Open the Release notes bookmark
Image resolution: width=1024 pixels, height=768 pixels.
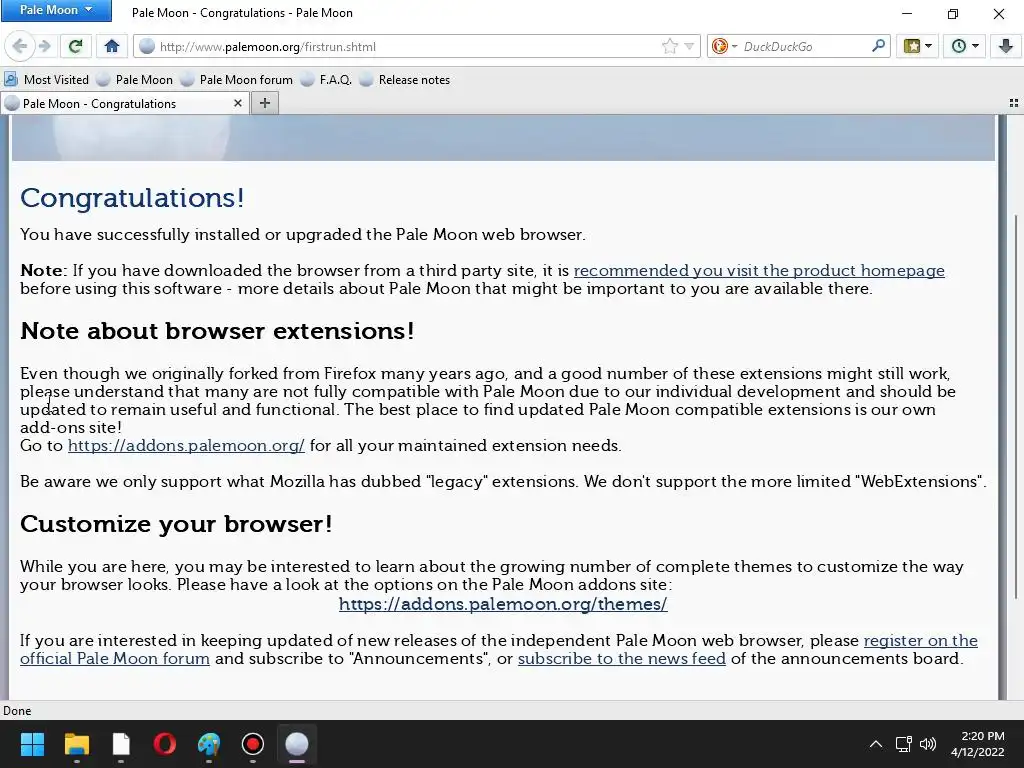[405, 80]
